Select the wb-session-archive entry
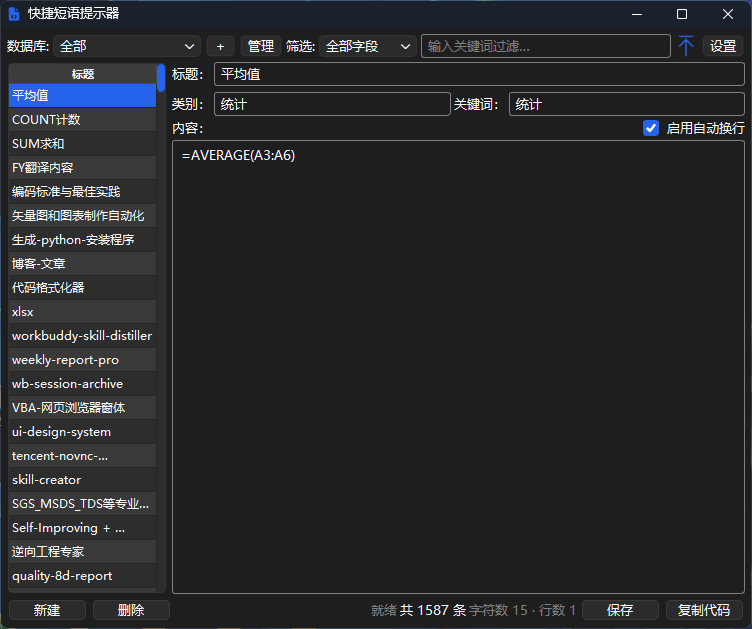Viewport: 752px width, 629px height. [x=82, y=384]
